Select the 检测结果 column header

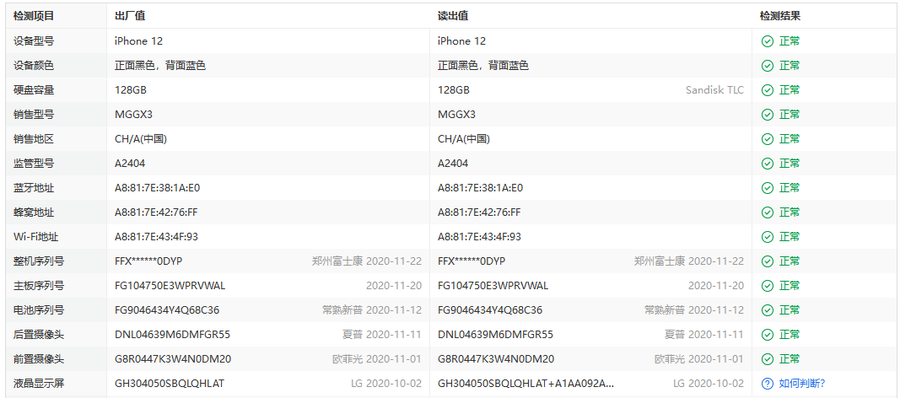coord(780,16)
